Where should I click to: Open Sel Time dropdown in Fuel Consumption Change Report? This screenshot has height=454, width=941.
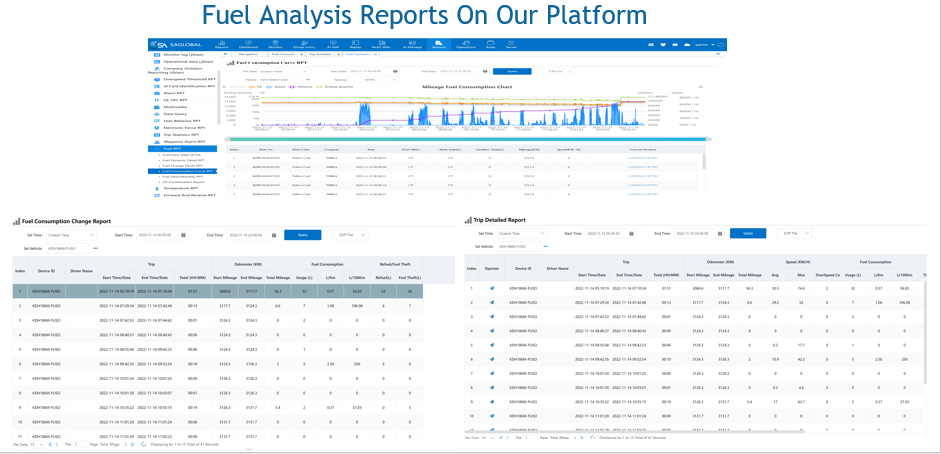71,234
